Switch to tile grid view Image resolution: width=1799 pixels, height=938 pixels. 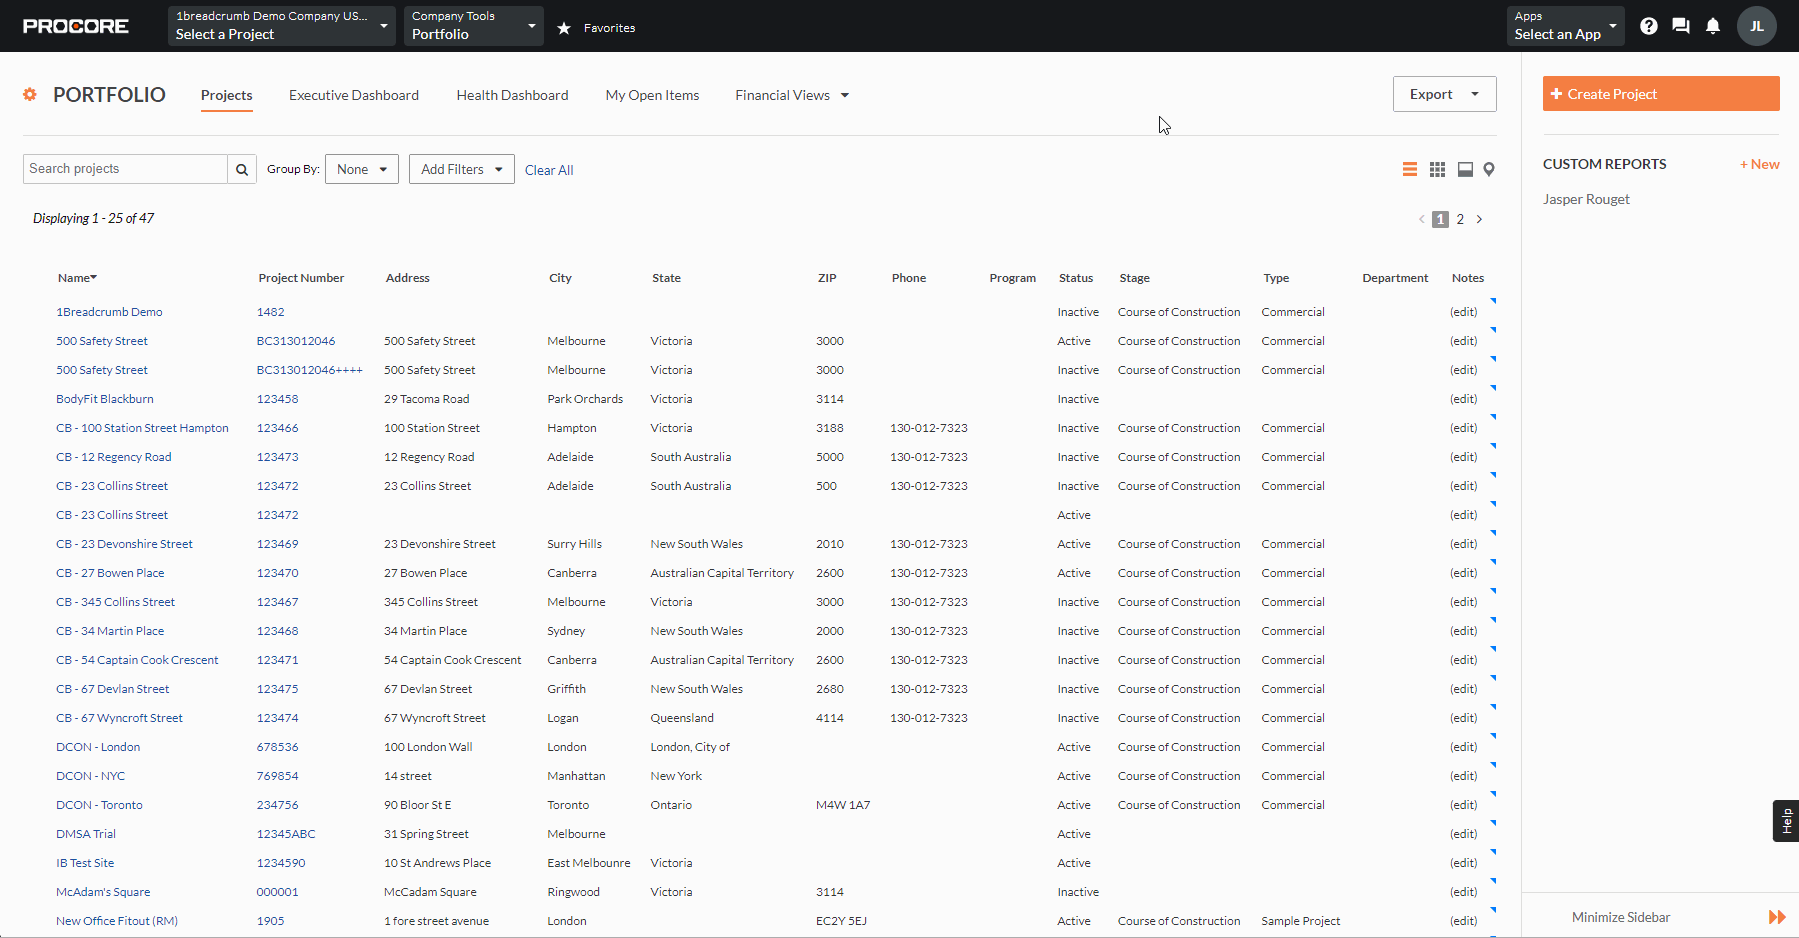(x=1437, y=169)
